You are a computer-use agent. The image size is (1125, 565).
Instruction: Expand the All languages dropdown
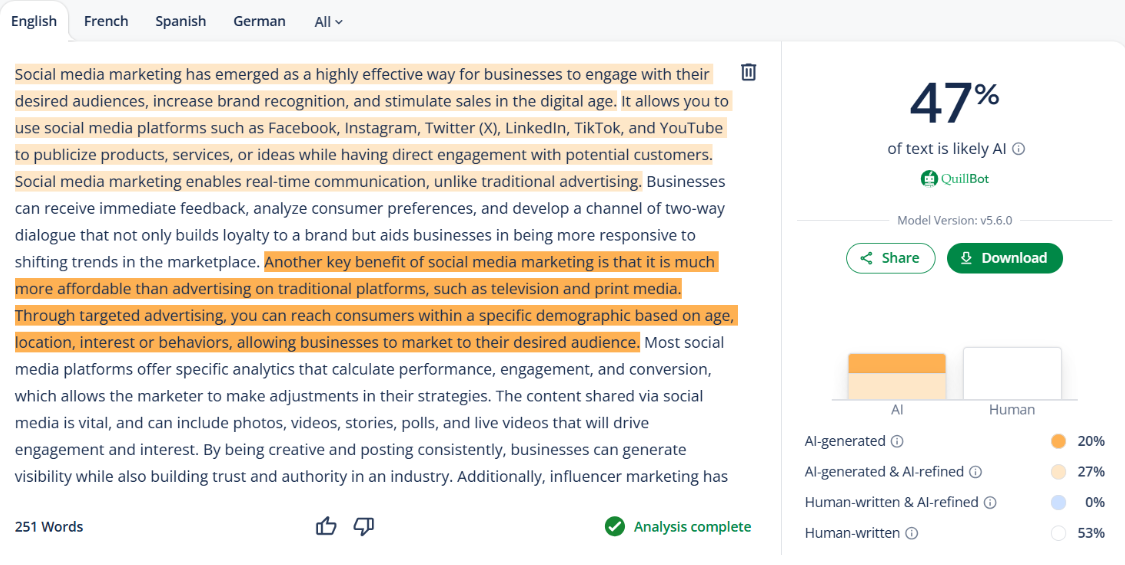328,21
